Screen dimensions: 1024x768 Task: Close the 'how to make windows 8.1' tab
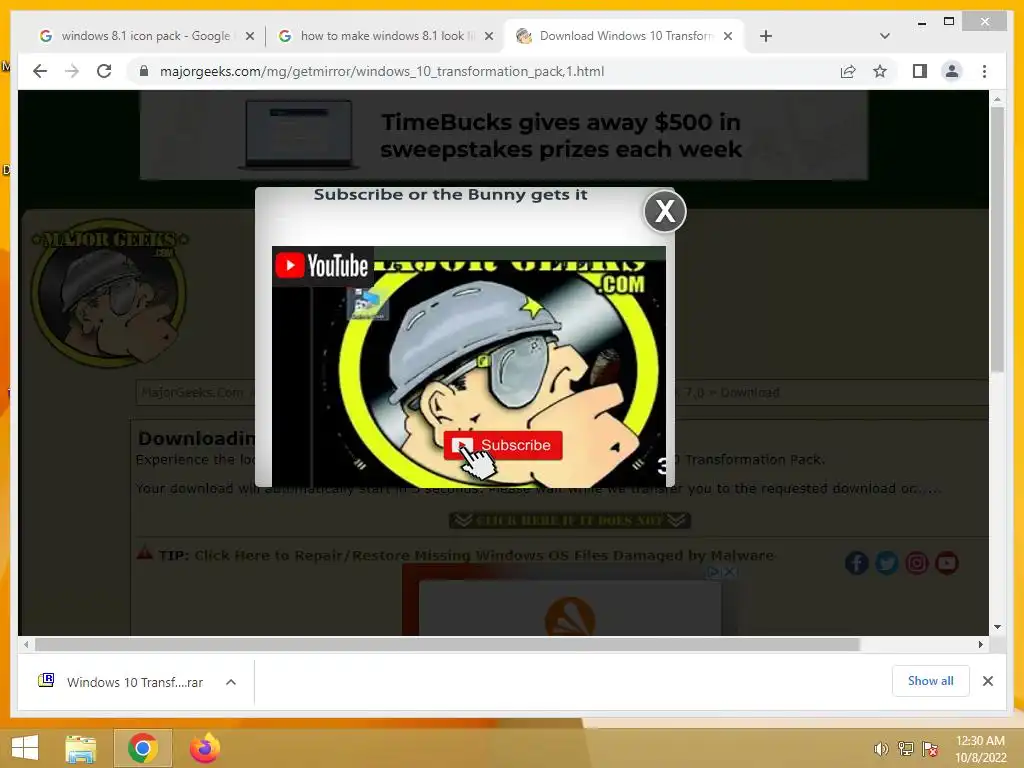[488, 36]
